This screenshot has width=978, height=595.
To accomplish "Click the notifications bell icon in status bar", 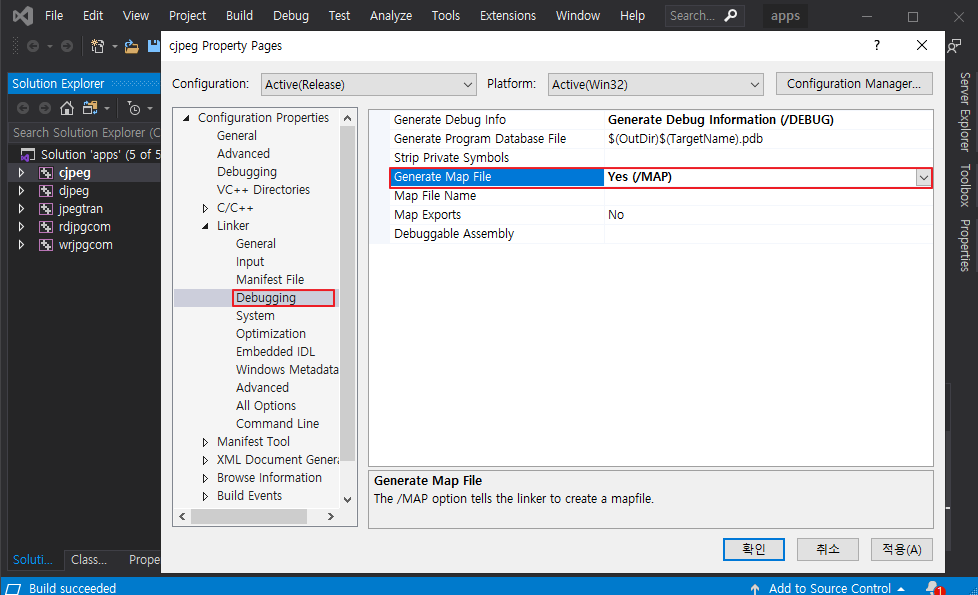I will click(x=934, y=588).
